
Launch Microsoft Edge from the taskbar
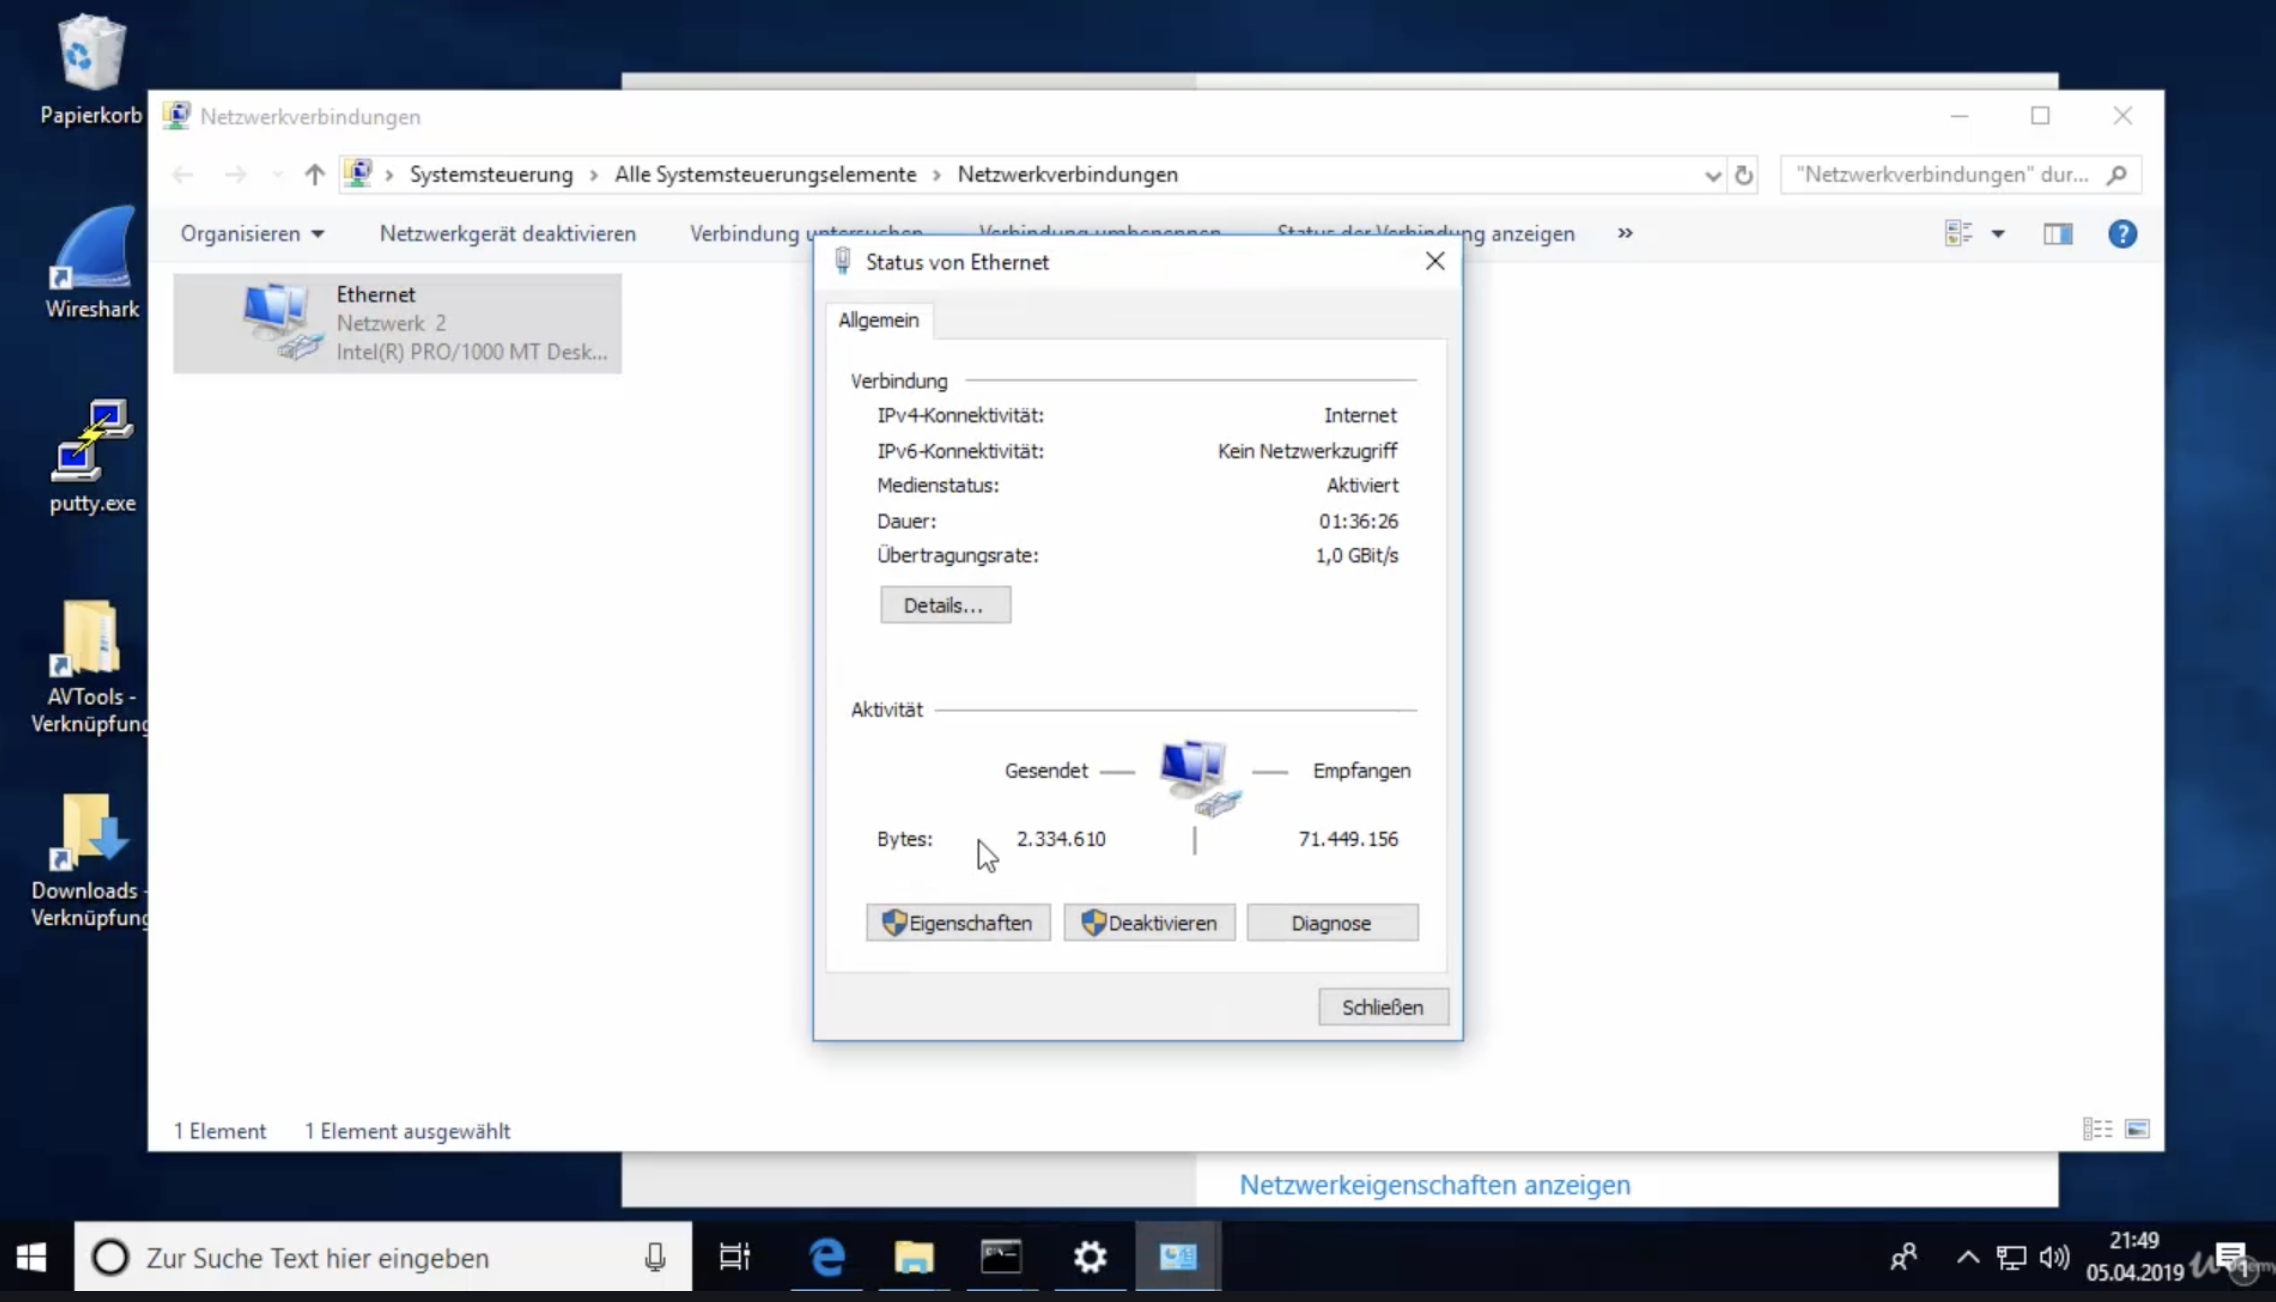point(826,1257)
